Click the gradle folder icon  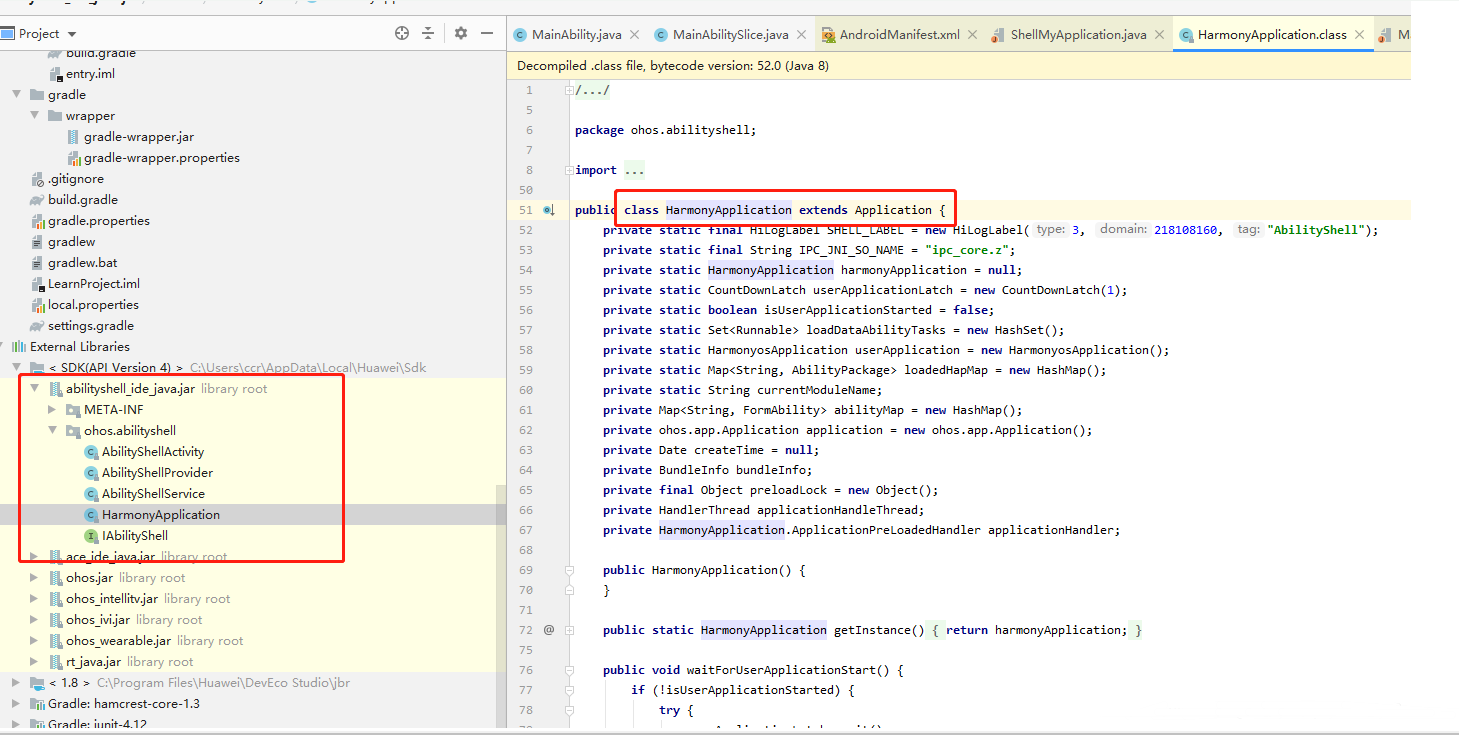click(x=37, y=95)
